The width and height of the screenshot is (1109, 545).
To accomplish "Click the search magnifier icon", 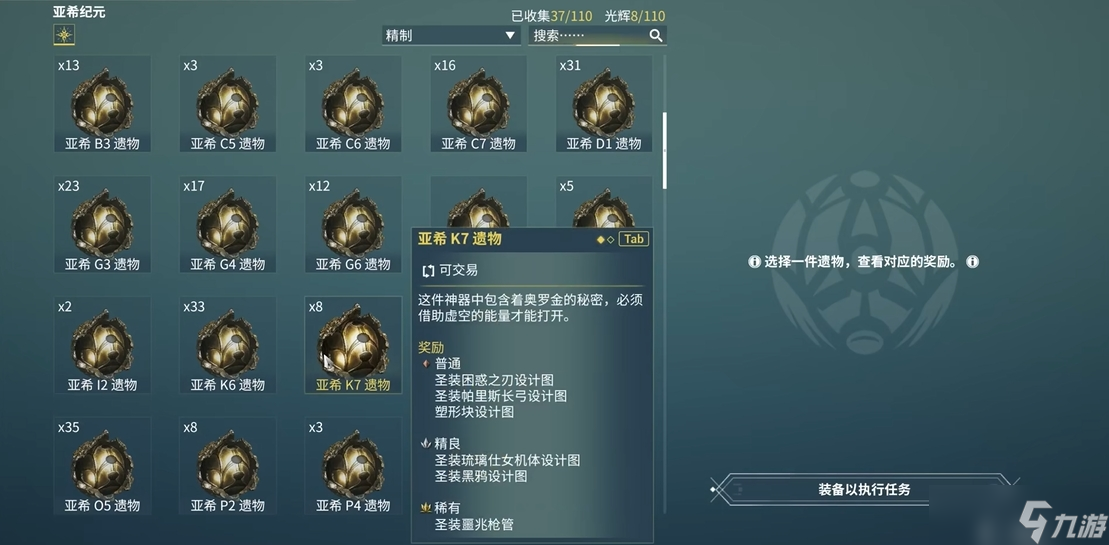I will click(x=656, y=35).
